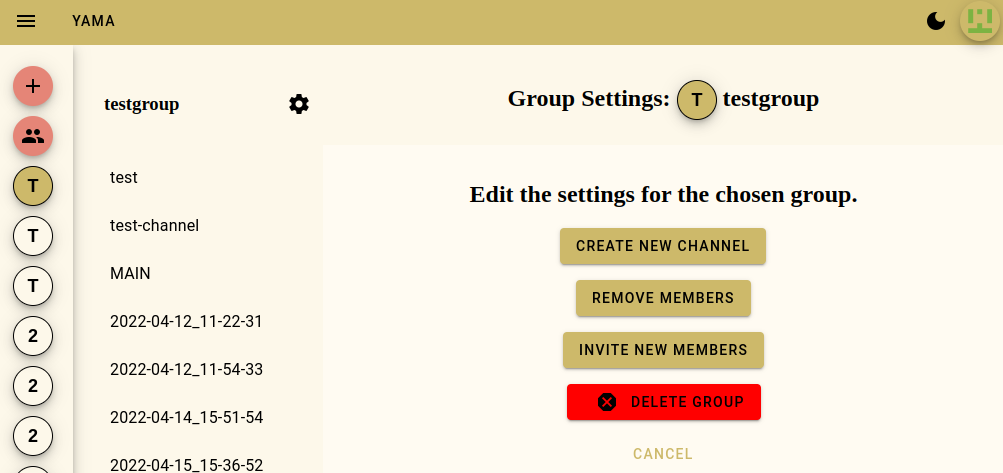Open testgroup settings gear icon
This screenshot has height=473, width=1003.
pyautogui.click(x=299, y=104)
